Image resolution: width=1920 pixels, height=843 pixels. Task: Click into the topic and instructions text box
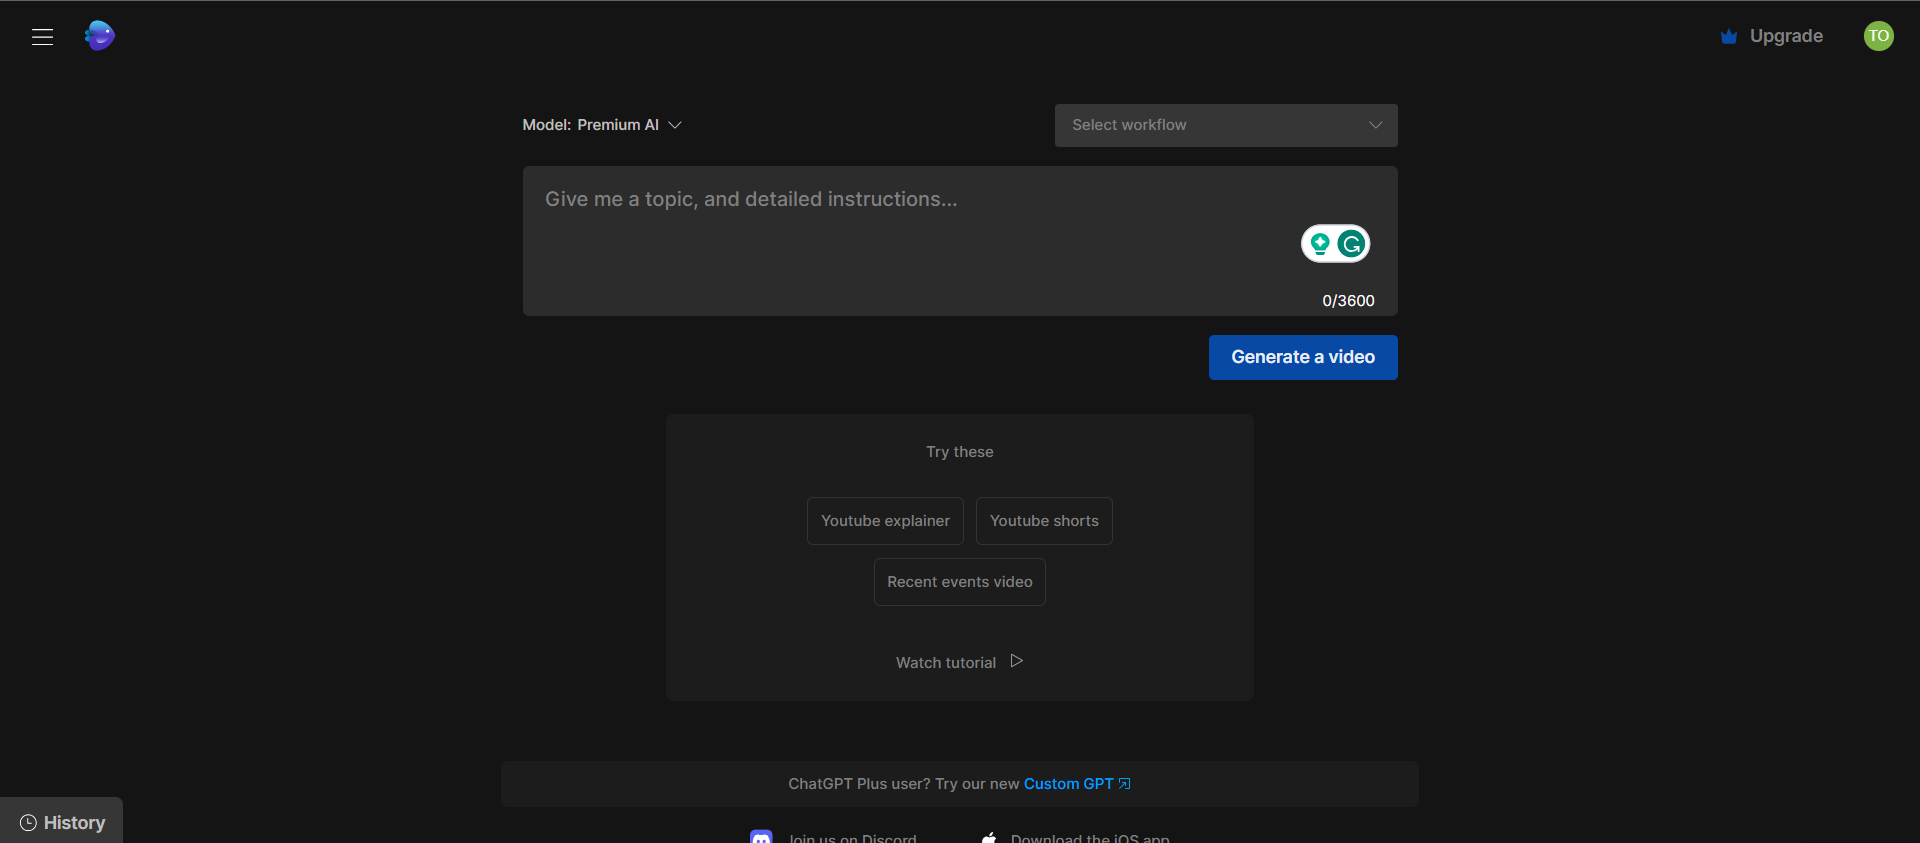[960, 241]
